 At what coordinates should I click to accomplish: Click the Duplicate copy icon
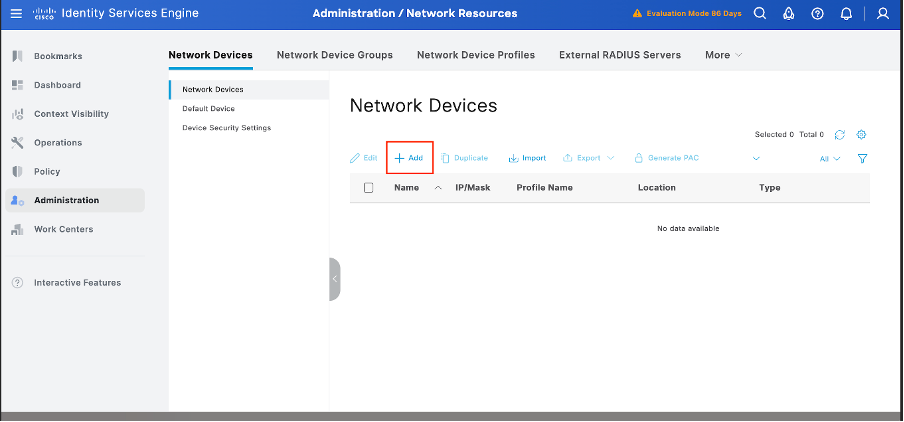(x=445, y=158)
